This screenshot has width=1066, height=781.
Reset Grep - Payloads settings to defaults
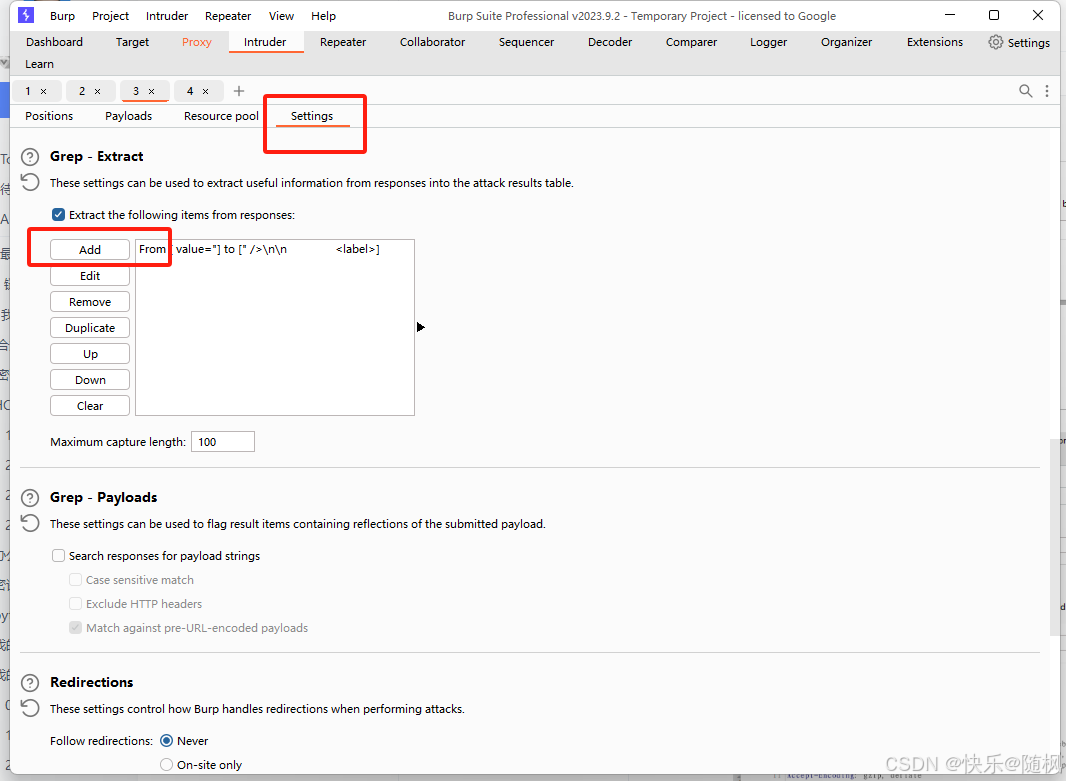tap(30, 523)
